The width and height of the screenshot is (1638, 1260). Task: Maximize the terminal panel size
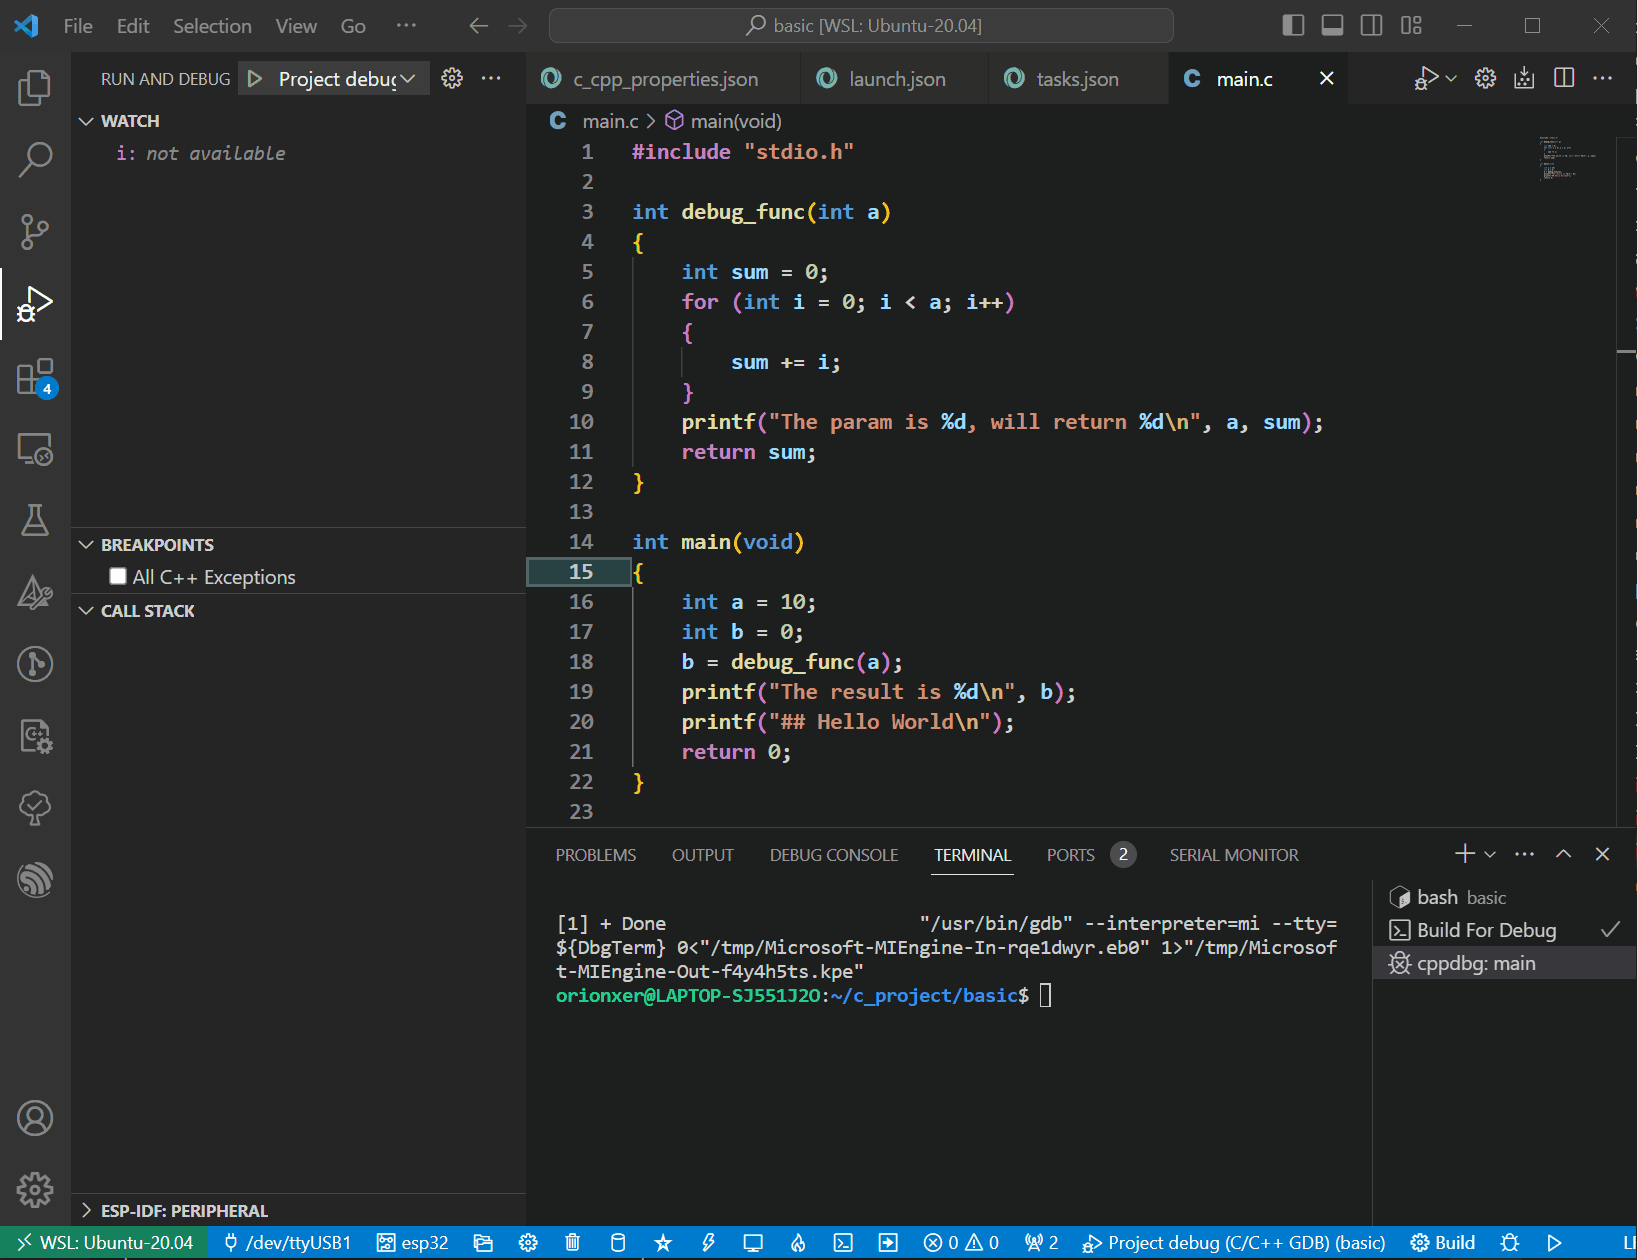pos(1563,854)
